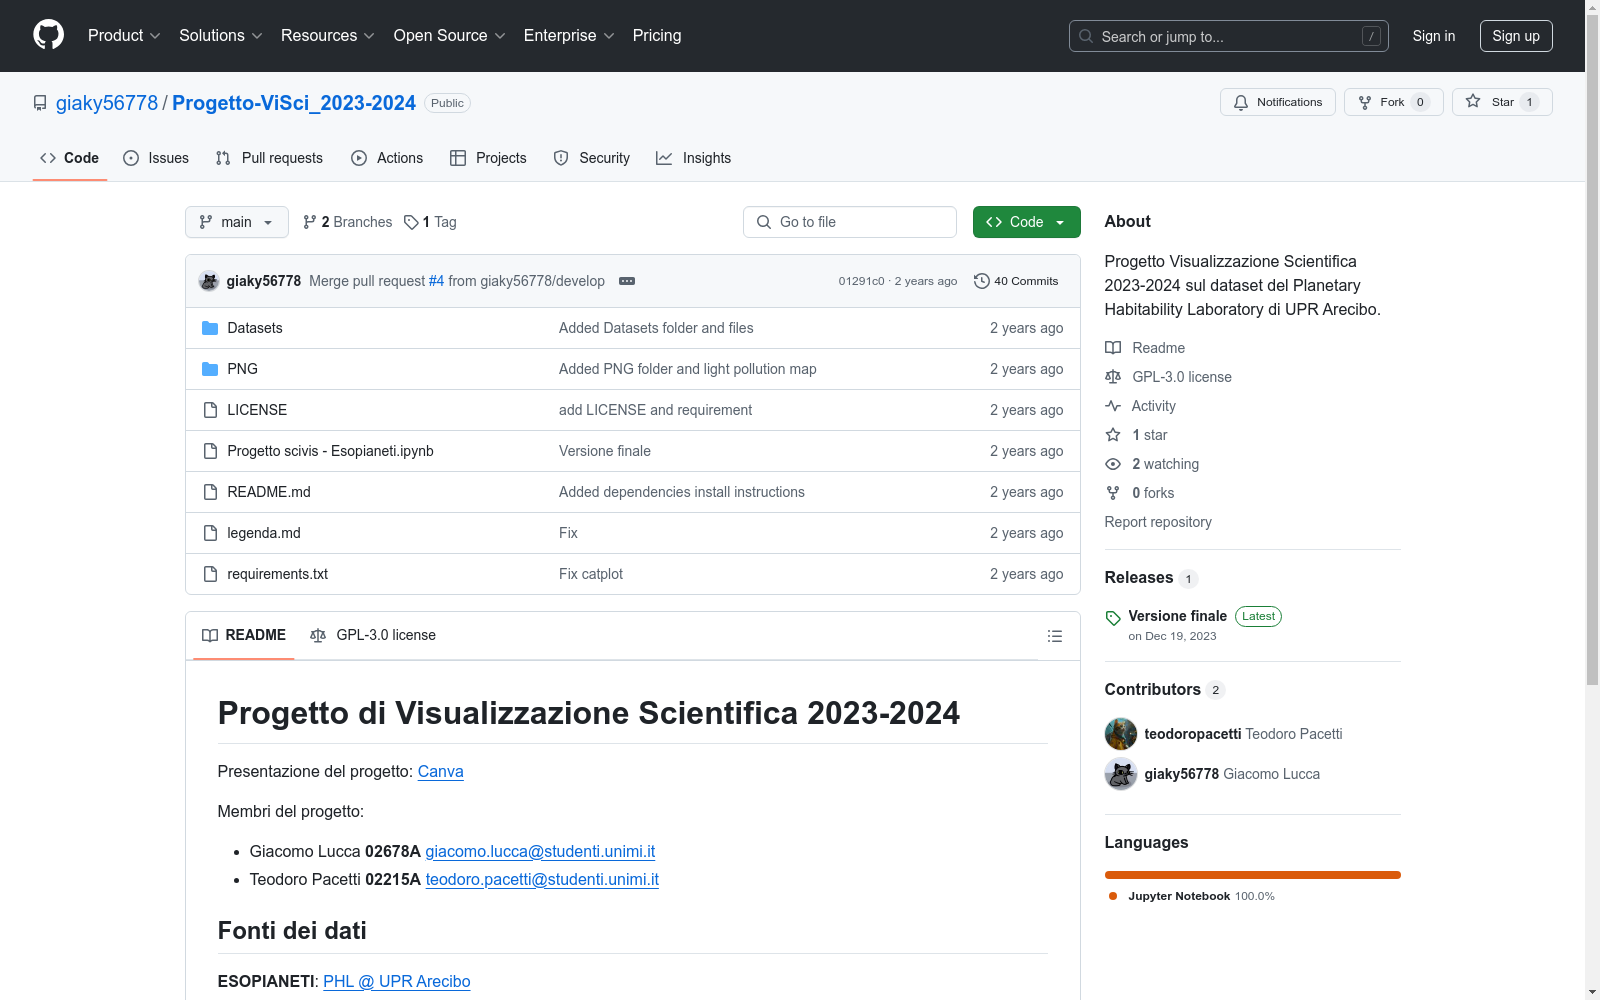Switch to the Issues tab

coord(156,158)
